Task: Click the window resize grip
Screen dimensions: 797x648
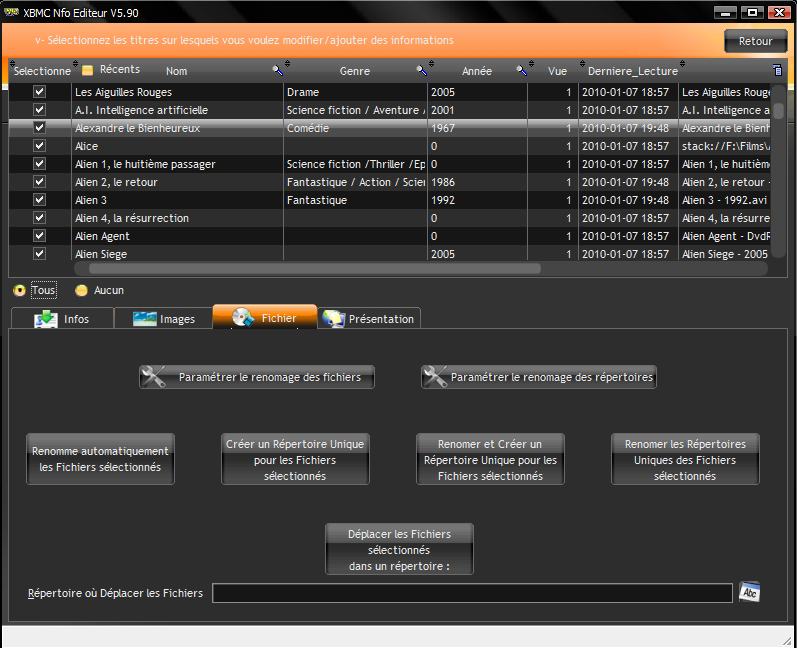Action: (787, 639)
